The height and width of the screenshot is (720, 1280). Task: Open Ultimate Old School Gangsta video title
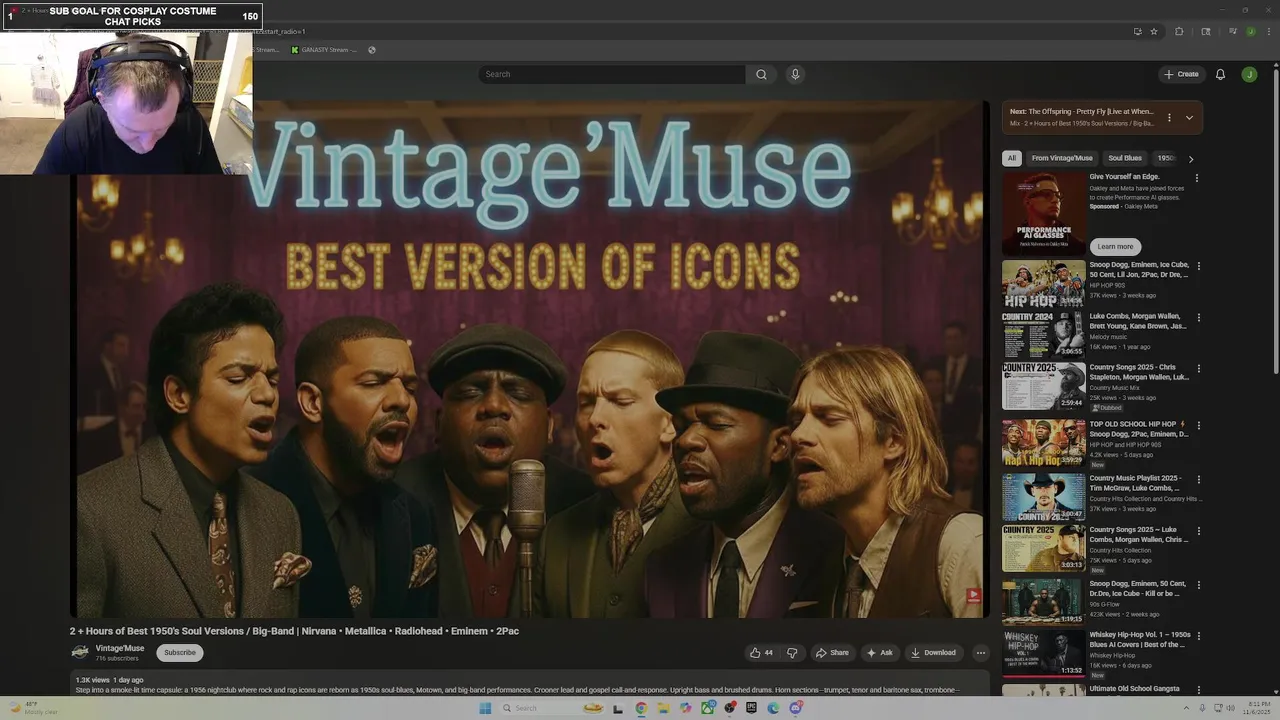[1134, 689]
